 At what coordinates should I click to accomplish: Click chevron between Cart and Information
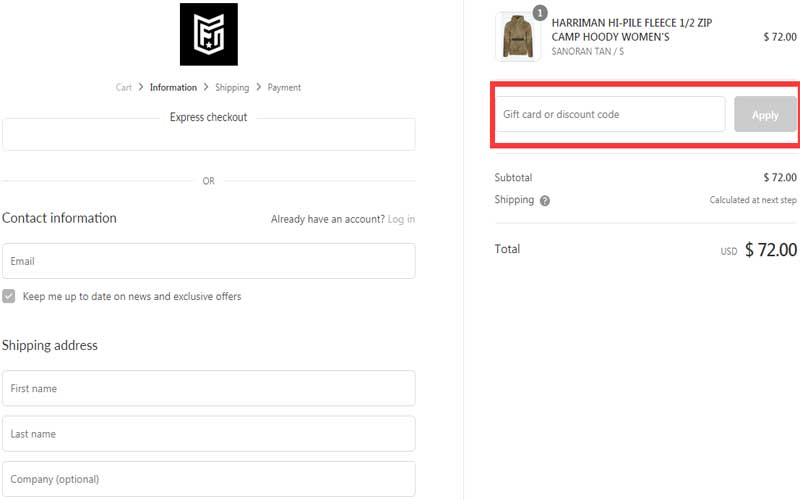(x=141, y=88)
